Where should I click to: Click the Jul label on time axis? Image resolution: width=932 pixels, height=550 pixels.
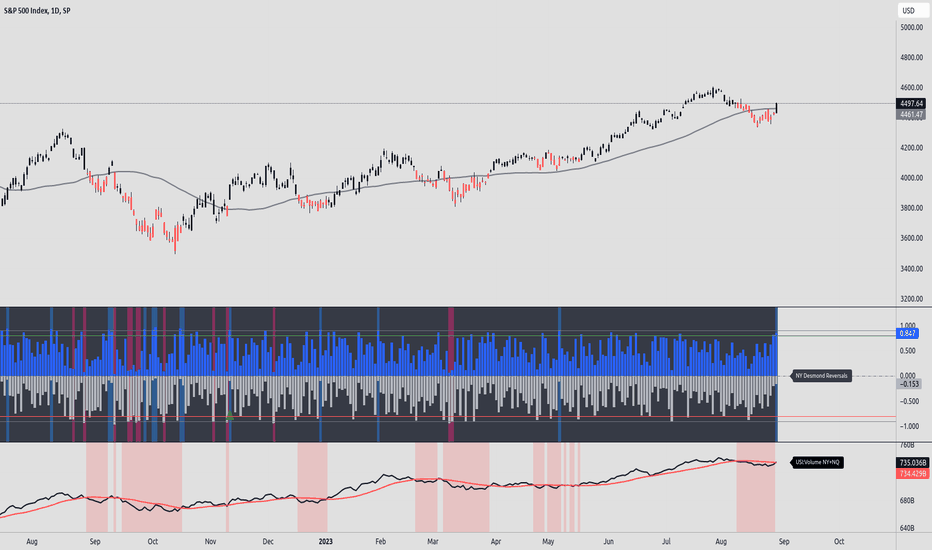coord(666,542)
